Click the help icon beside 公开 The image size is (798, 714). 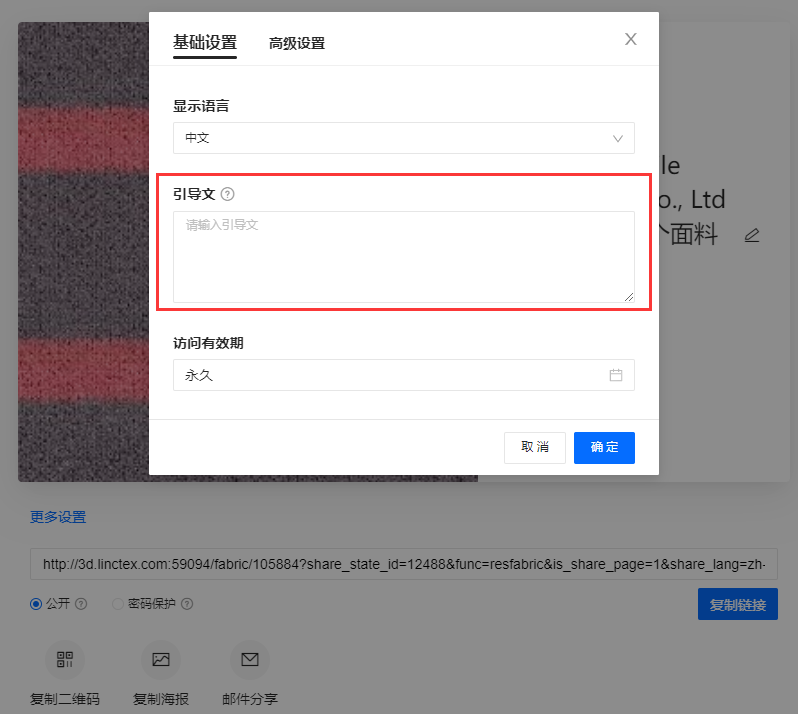click(x=82, y=604)
